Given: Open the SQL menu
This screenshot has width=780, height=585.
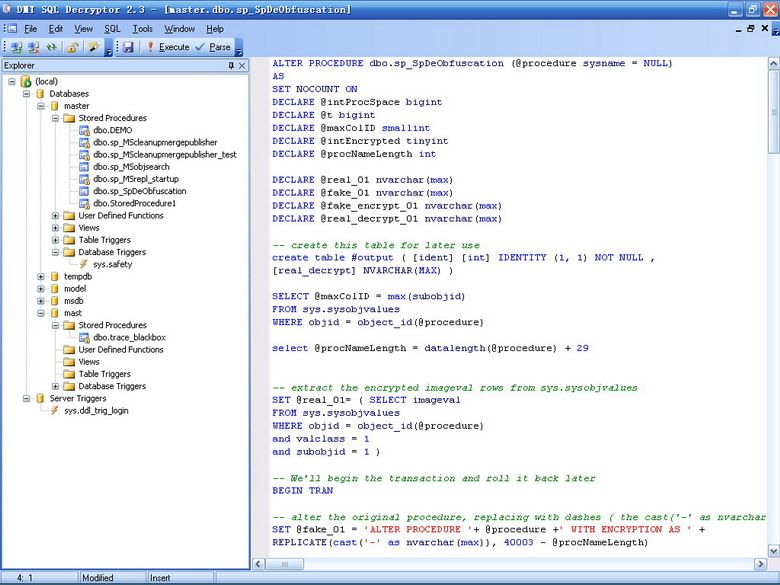Looking at the screenshot, I should click(x=112, y=29).
